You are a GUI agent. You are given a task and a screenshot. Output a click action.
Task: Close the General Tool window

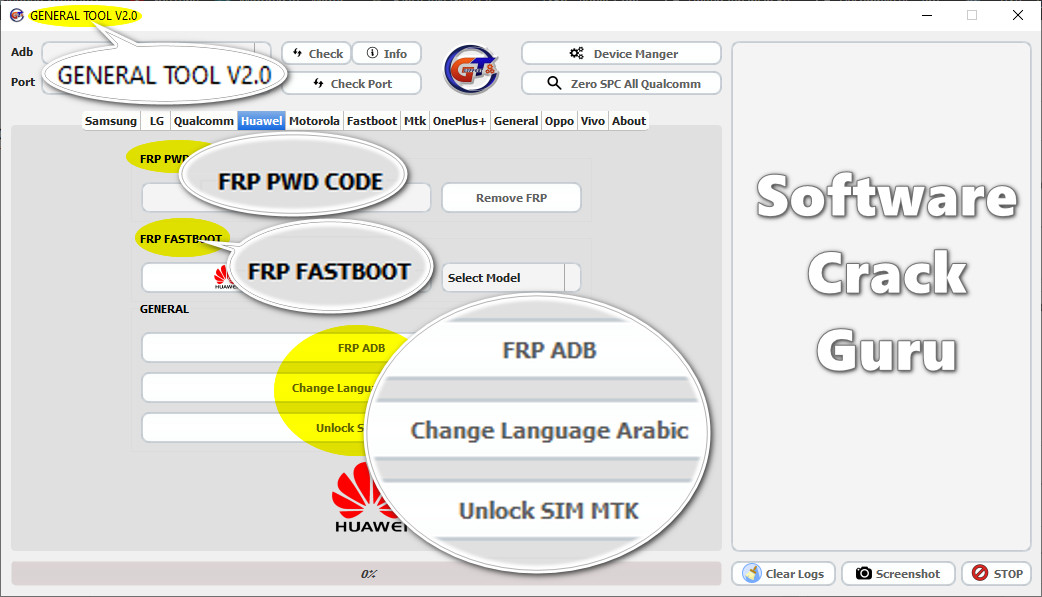click(1017, 15)
